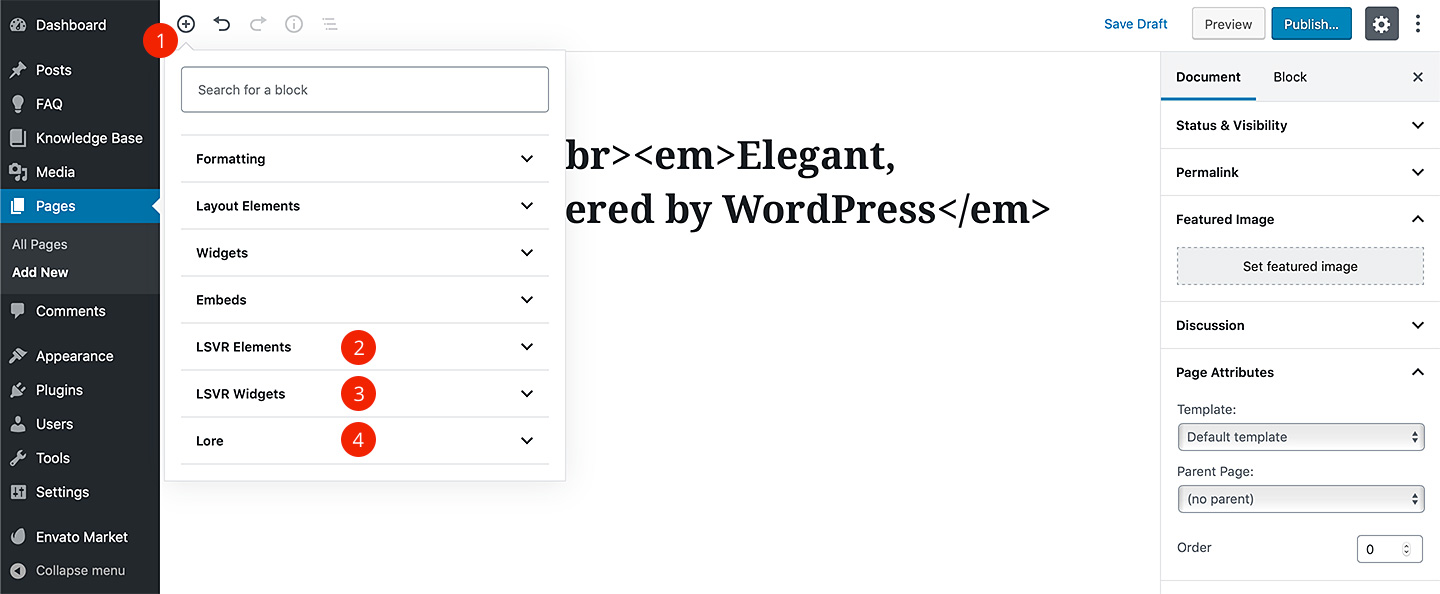
Task: Expand the Lore block category
Action: (x=365, y=441)
